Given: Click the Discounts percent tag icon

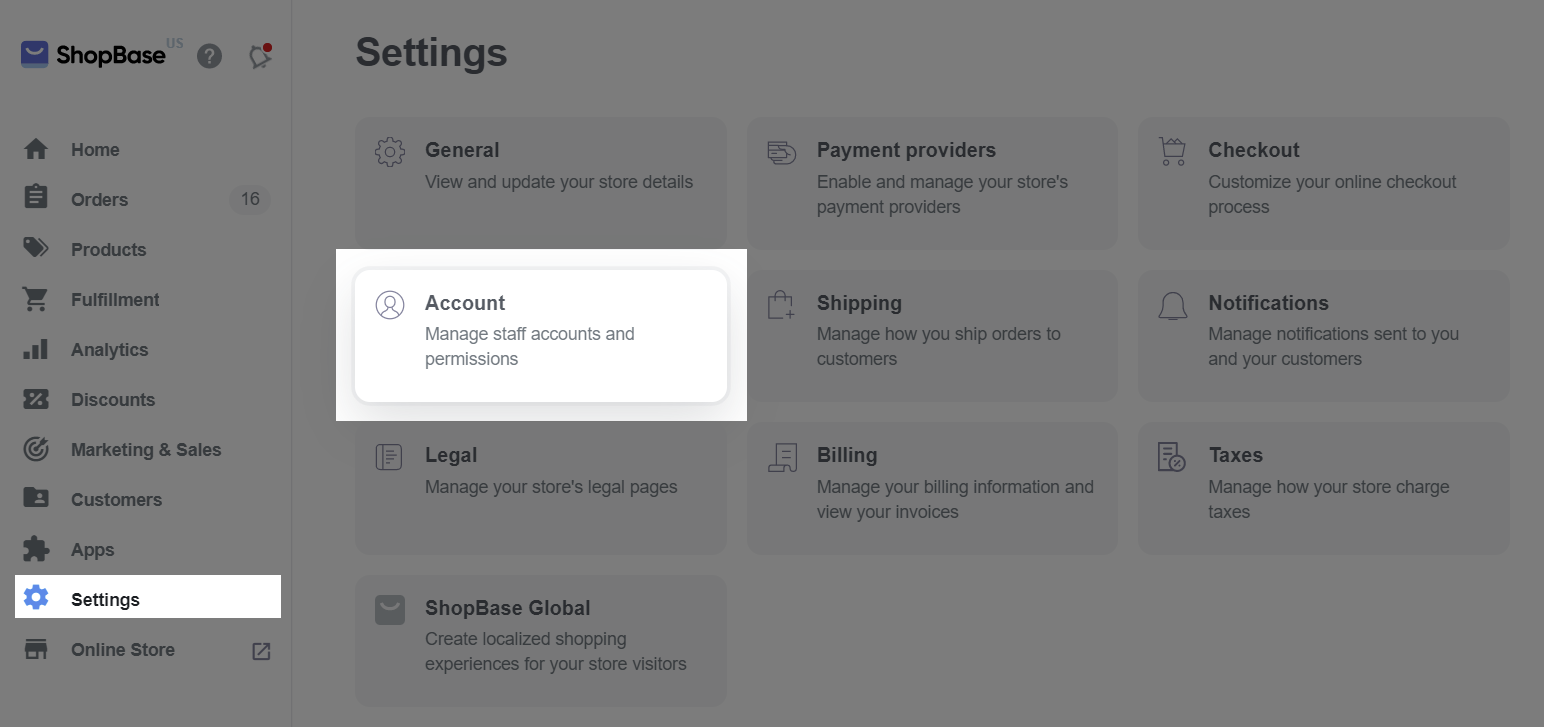Looking at the screenshot, I should (36, 399).
